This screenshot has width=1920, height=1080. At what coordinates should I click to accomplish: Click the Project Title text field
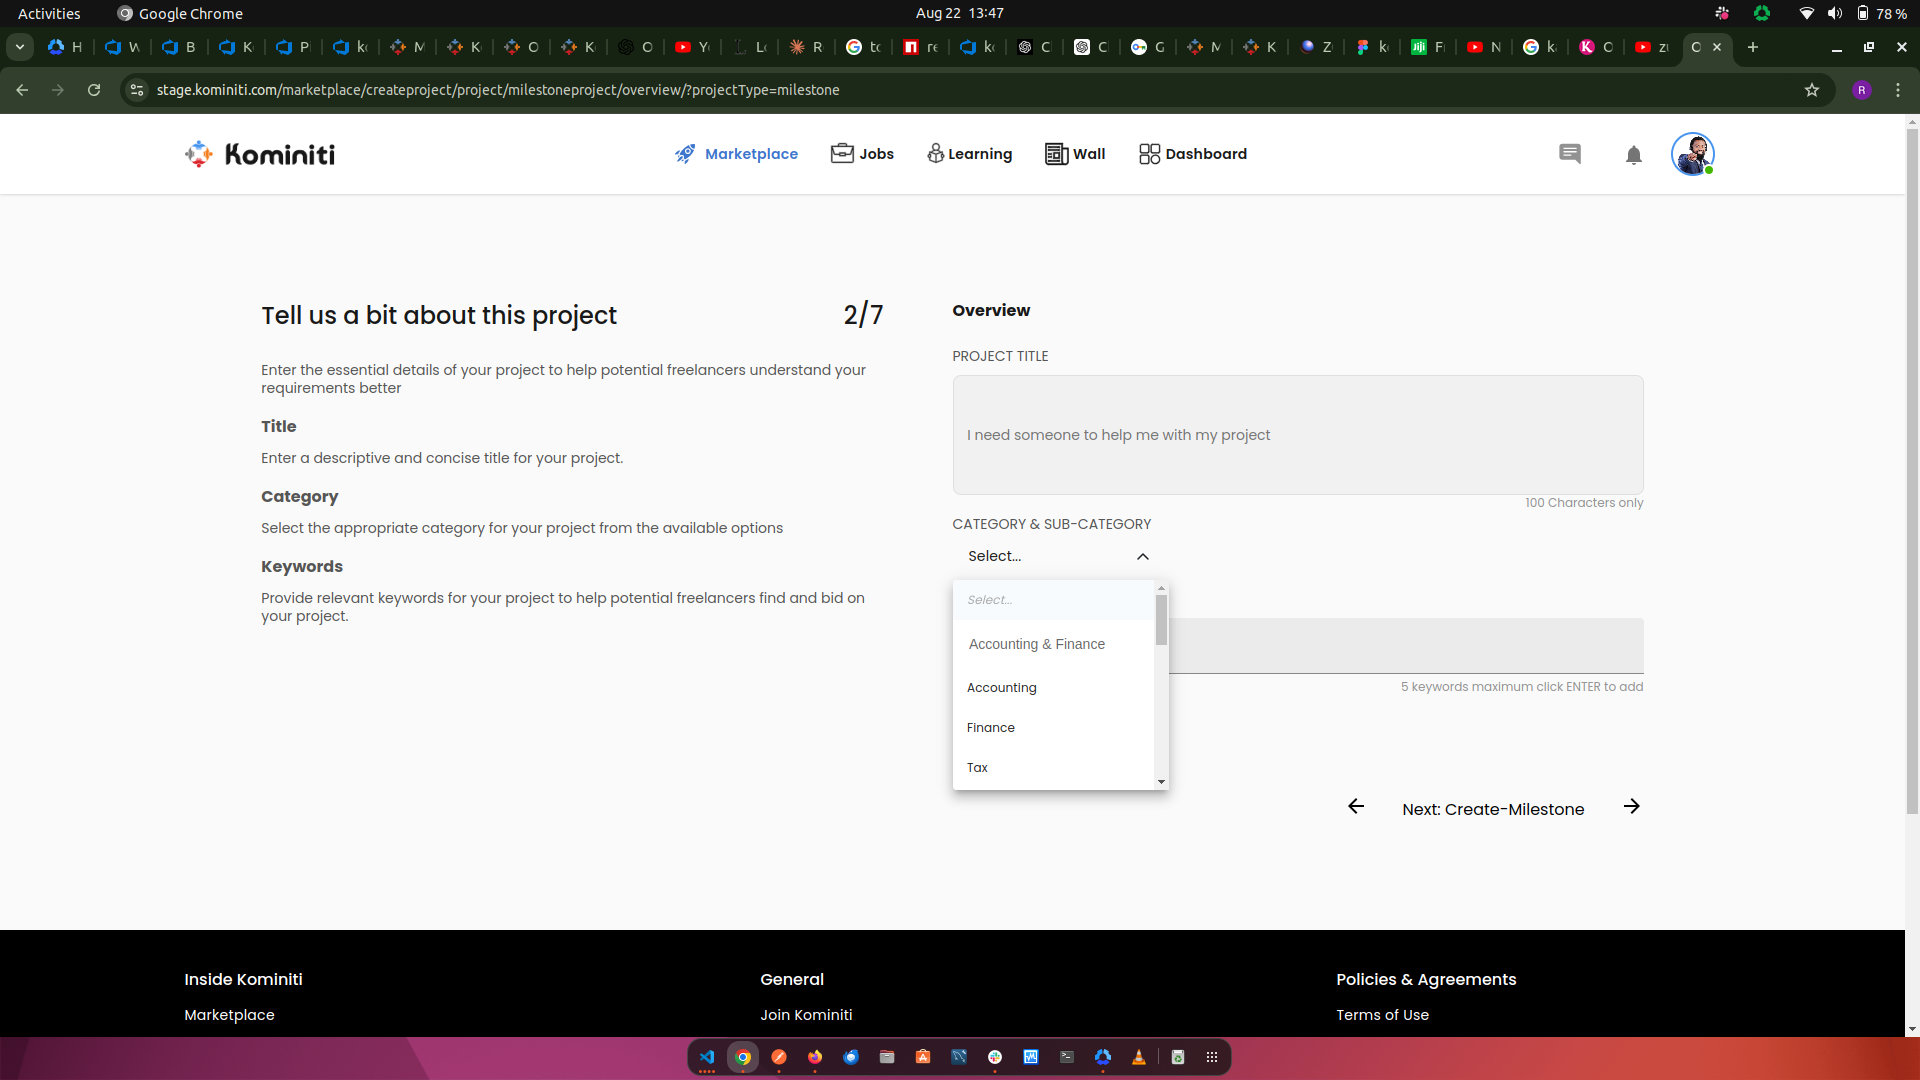[x=1297, y=435]
